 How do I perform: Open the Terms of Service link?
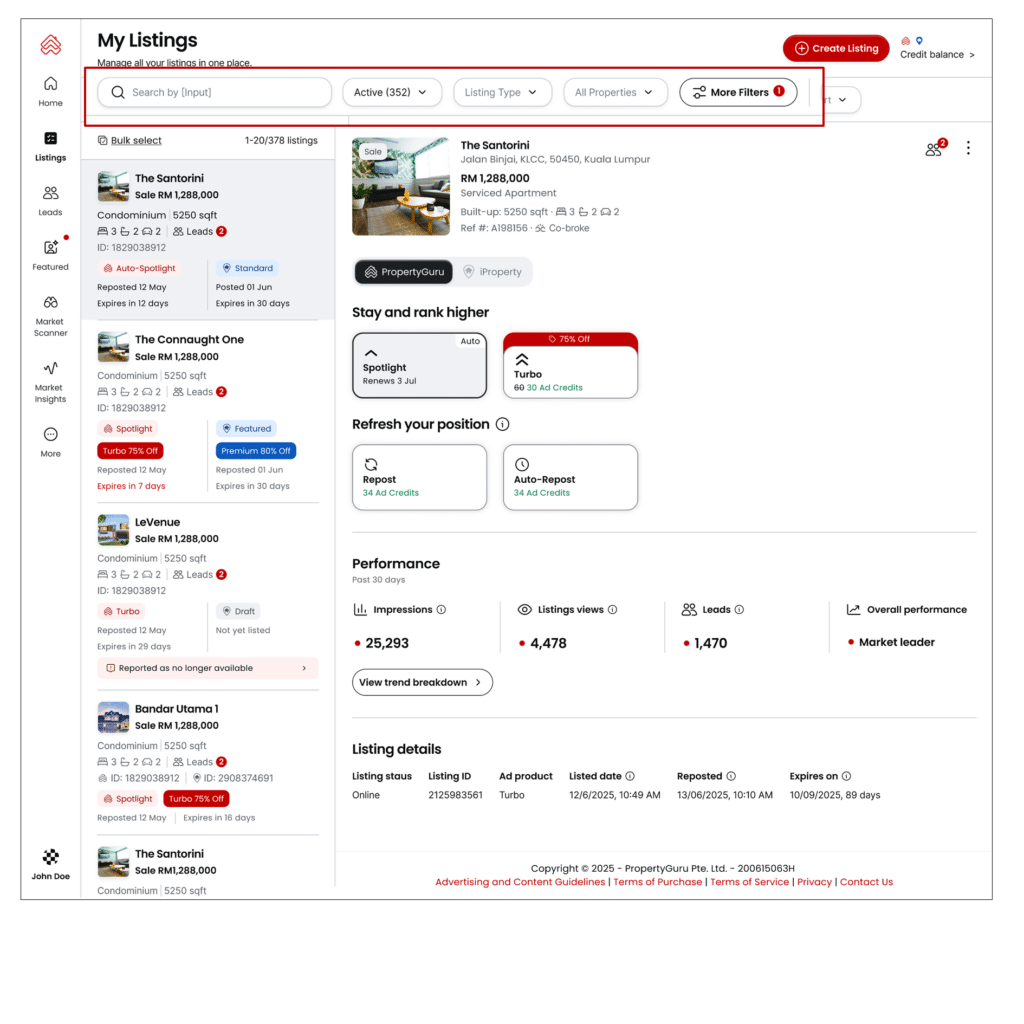click(749, 882)
